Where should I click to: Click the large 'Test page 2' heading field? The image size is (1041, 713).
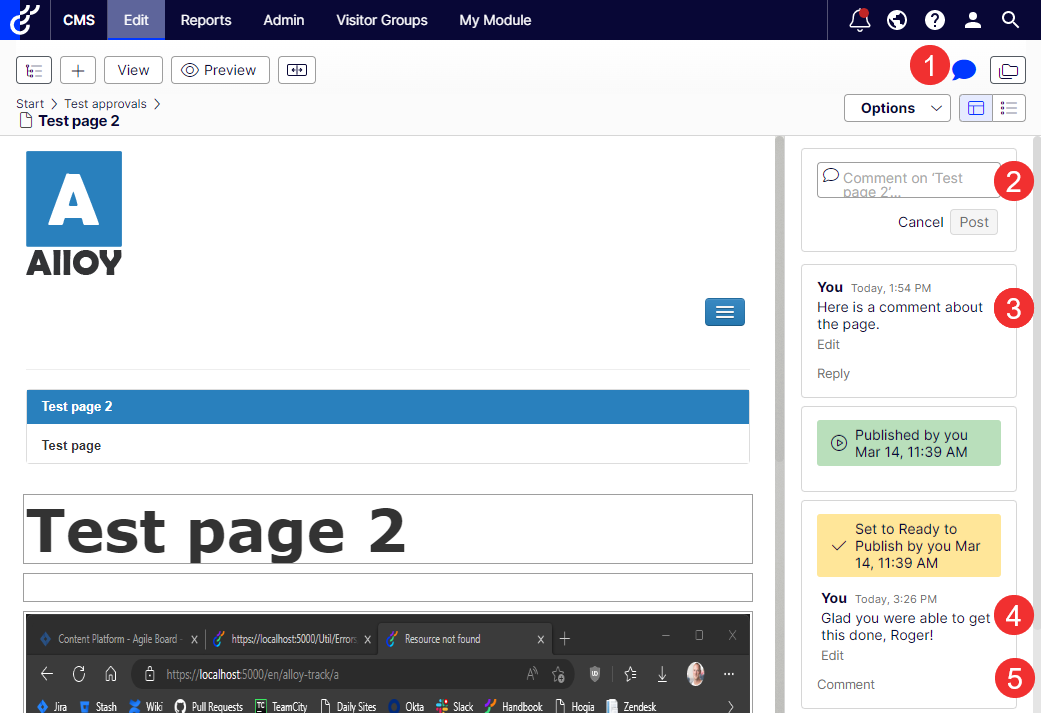[388, 529]
